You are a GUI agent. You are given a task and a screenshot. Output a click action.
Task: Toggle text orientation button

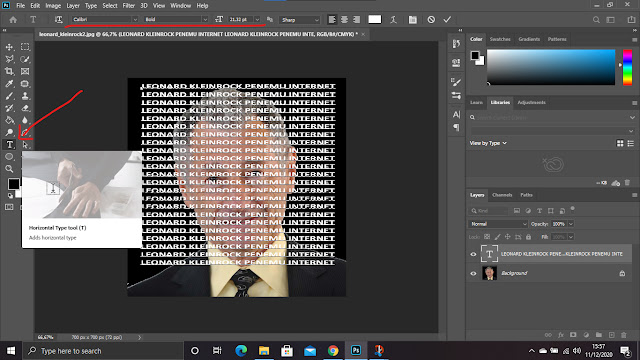tap(58, 20)
